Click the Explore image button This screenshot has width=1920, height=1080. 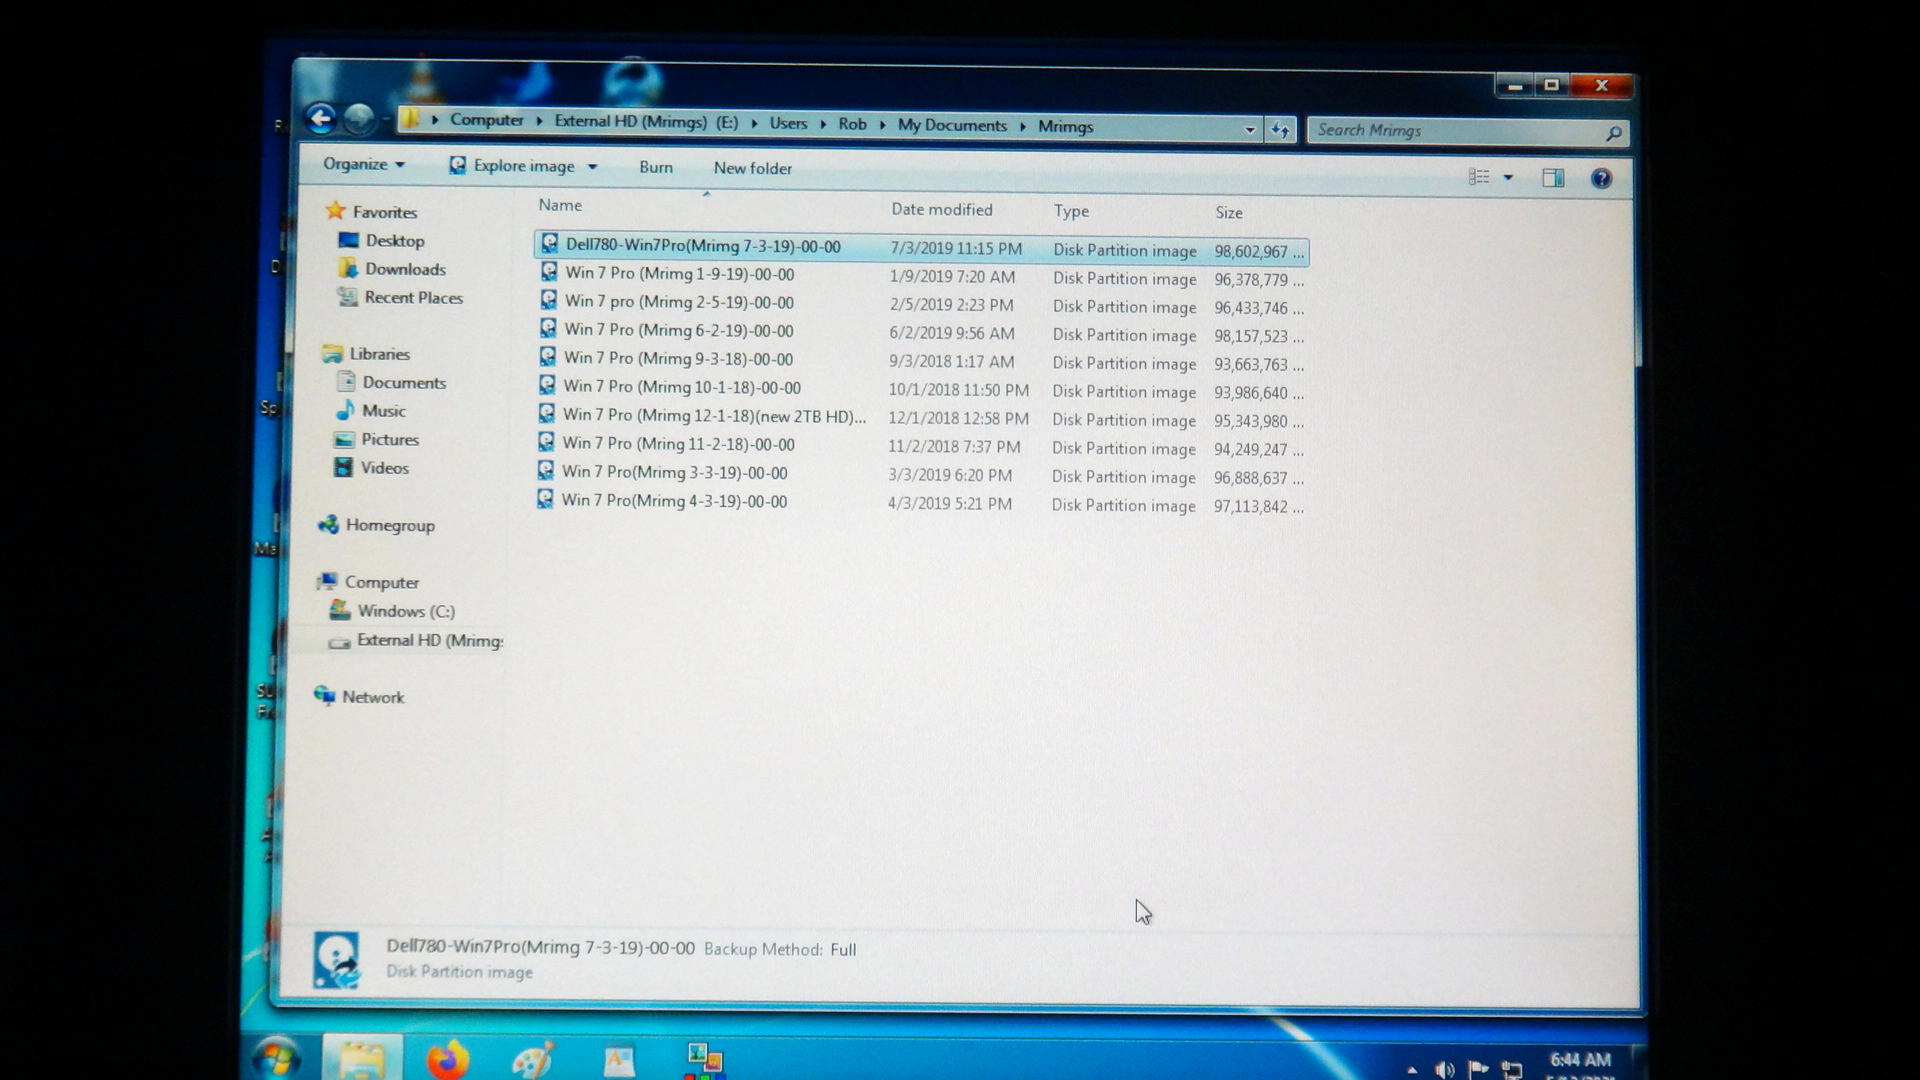click(513, 166)
